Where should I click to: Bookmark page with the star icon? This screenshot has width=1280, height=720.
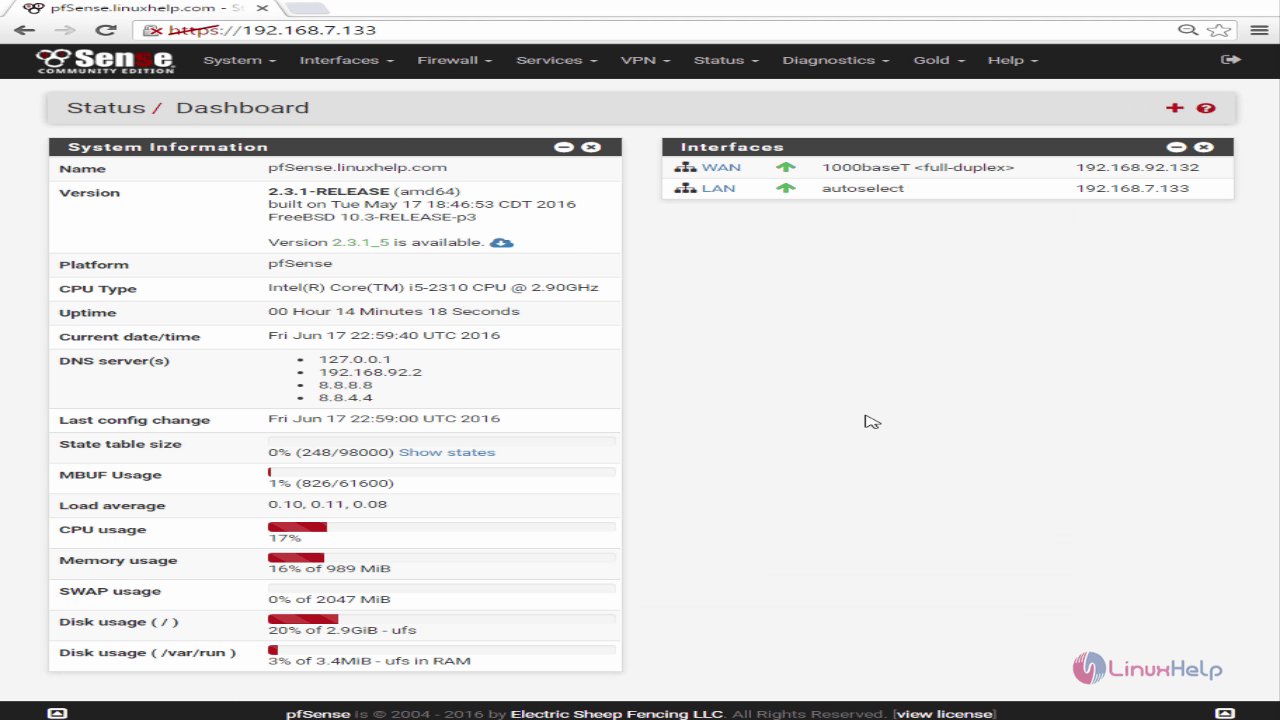[1217, 30]
